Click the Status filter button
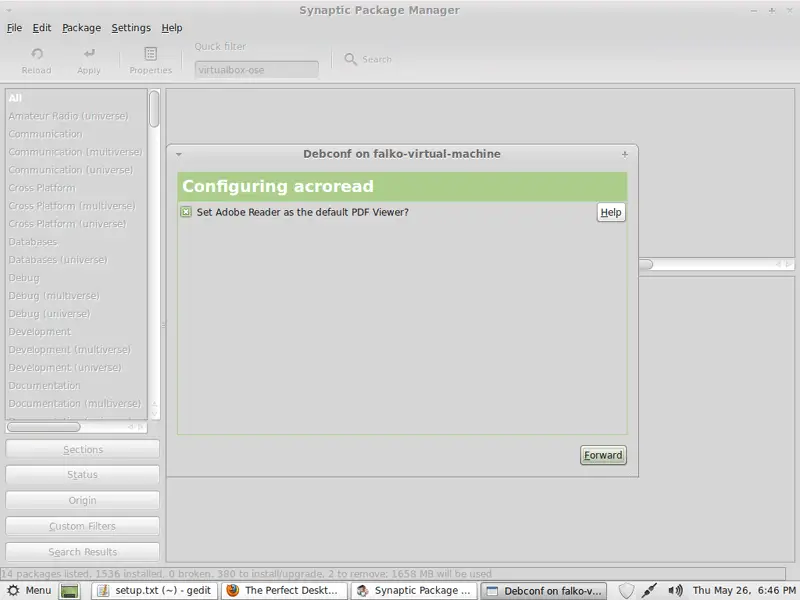 coord(83,474)
